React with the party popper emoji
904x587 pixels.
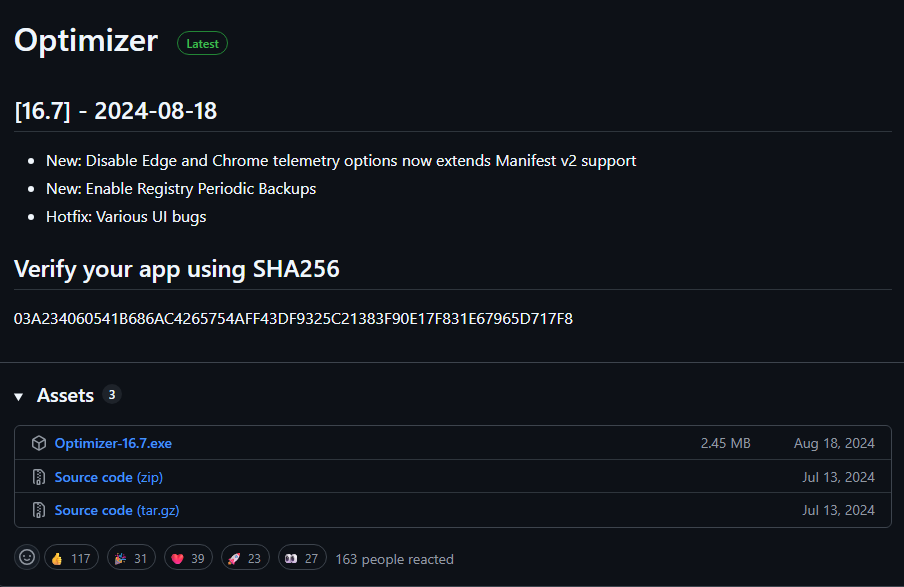click(x=128, y=558)
